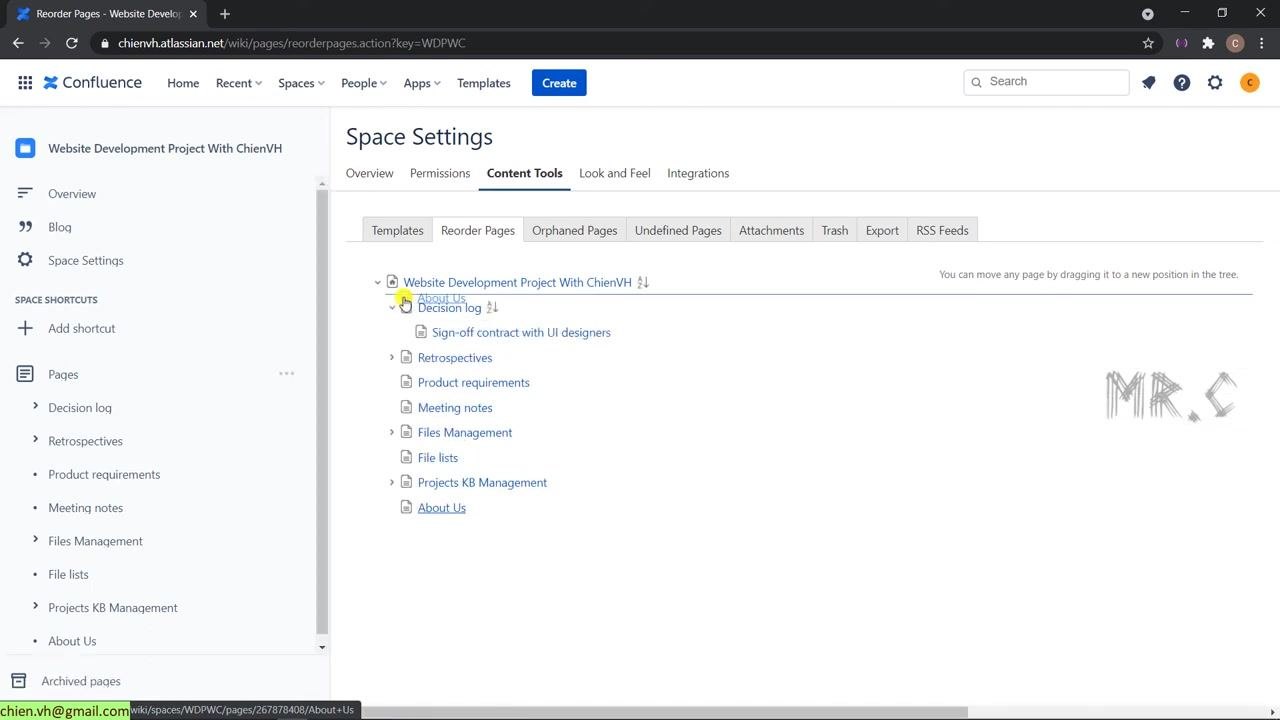Open the Templates sub-tab
Screen dimensions: 1280x720
(398, 230)
